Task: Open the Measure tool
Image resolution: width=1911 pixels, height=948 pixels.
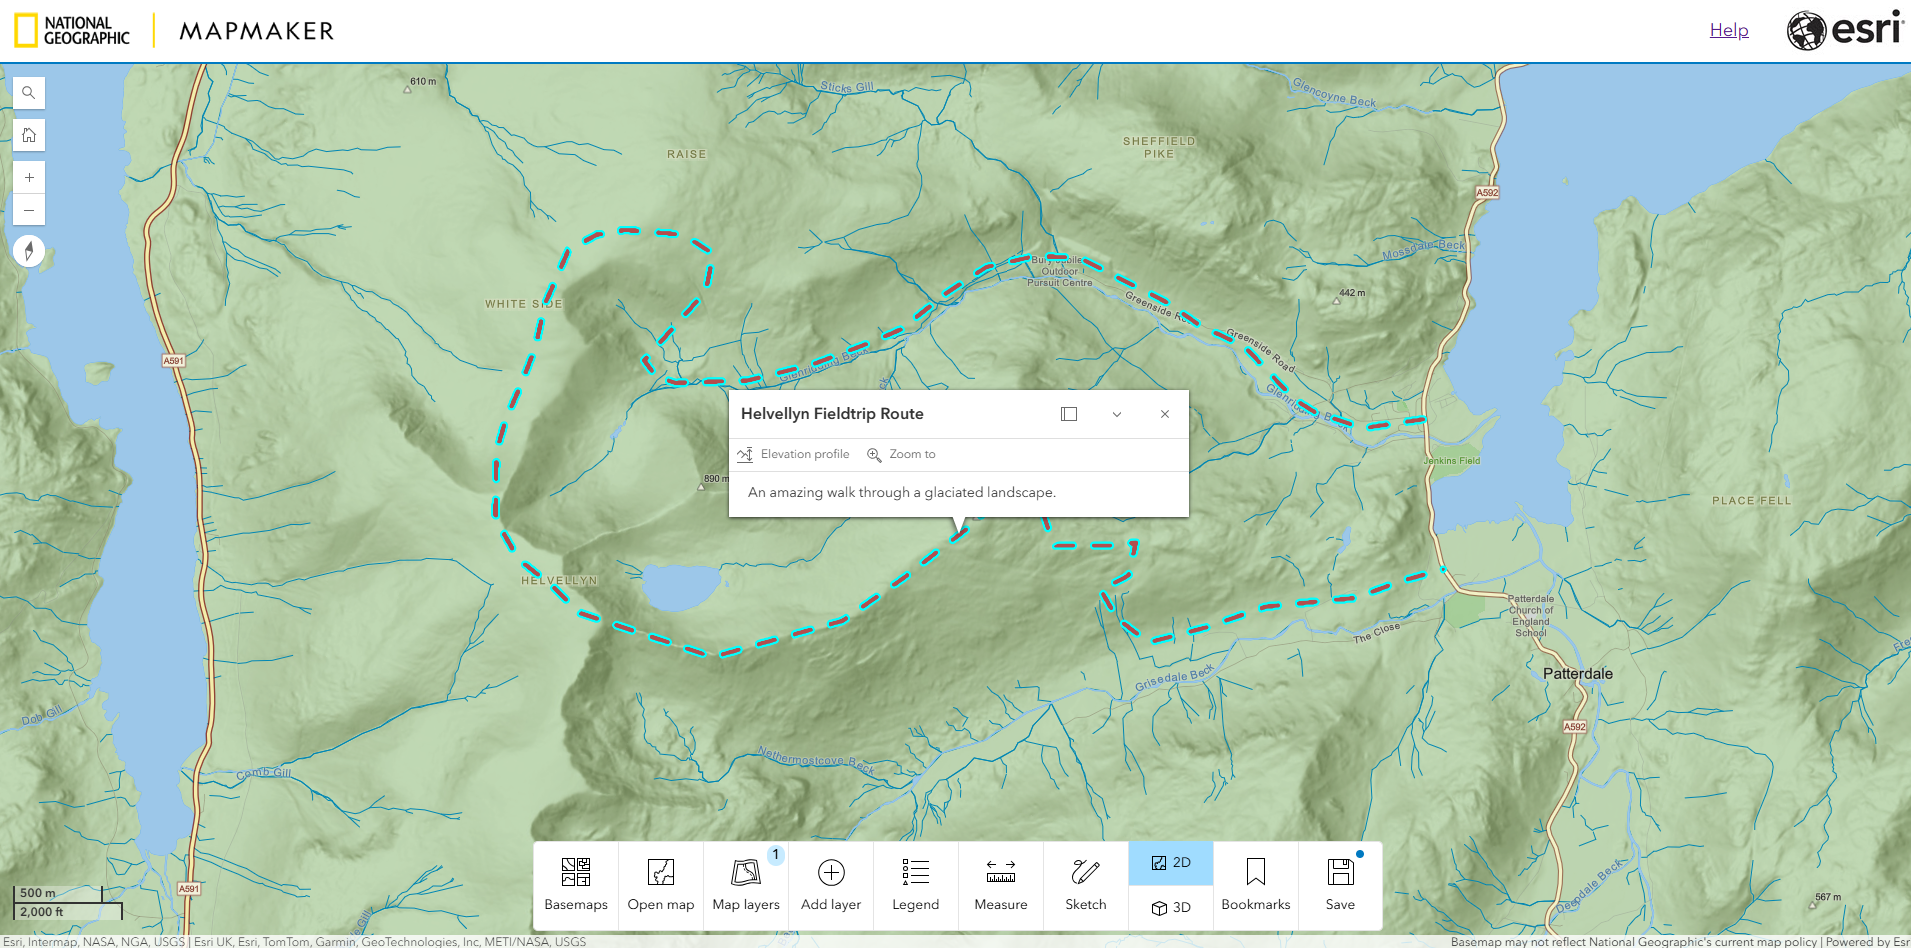Action: point(999,884)
